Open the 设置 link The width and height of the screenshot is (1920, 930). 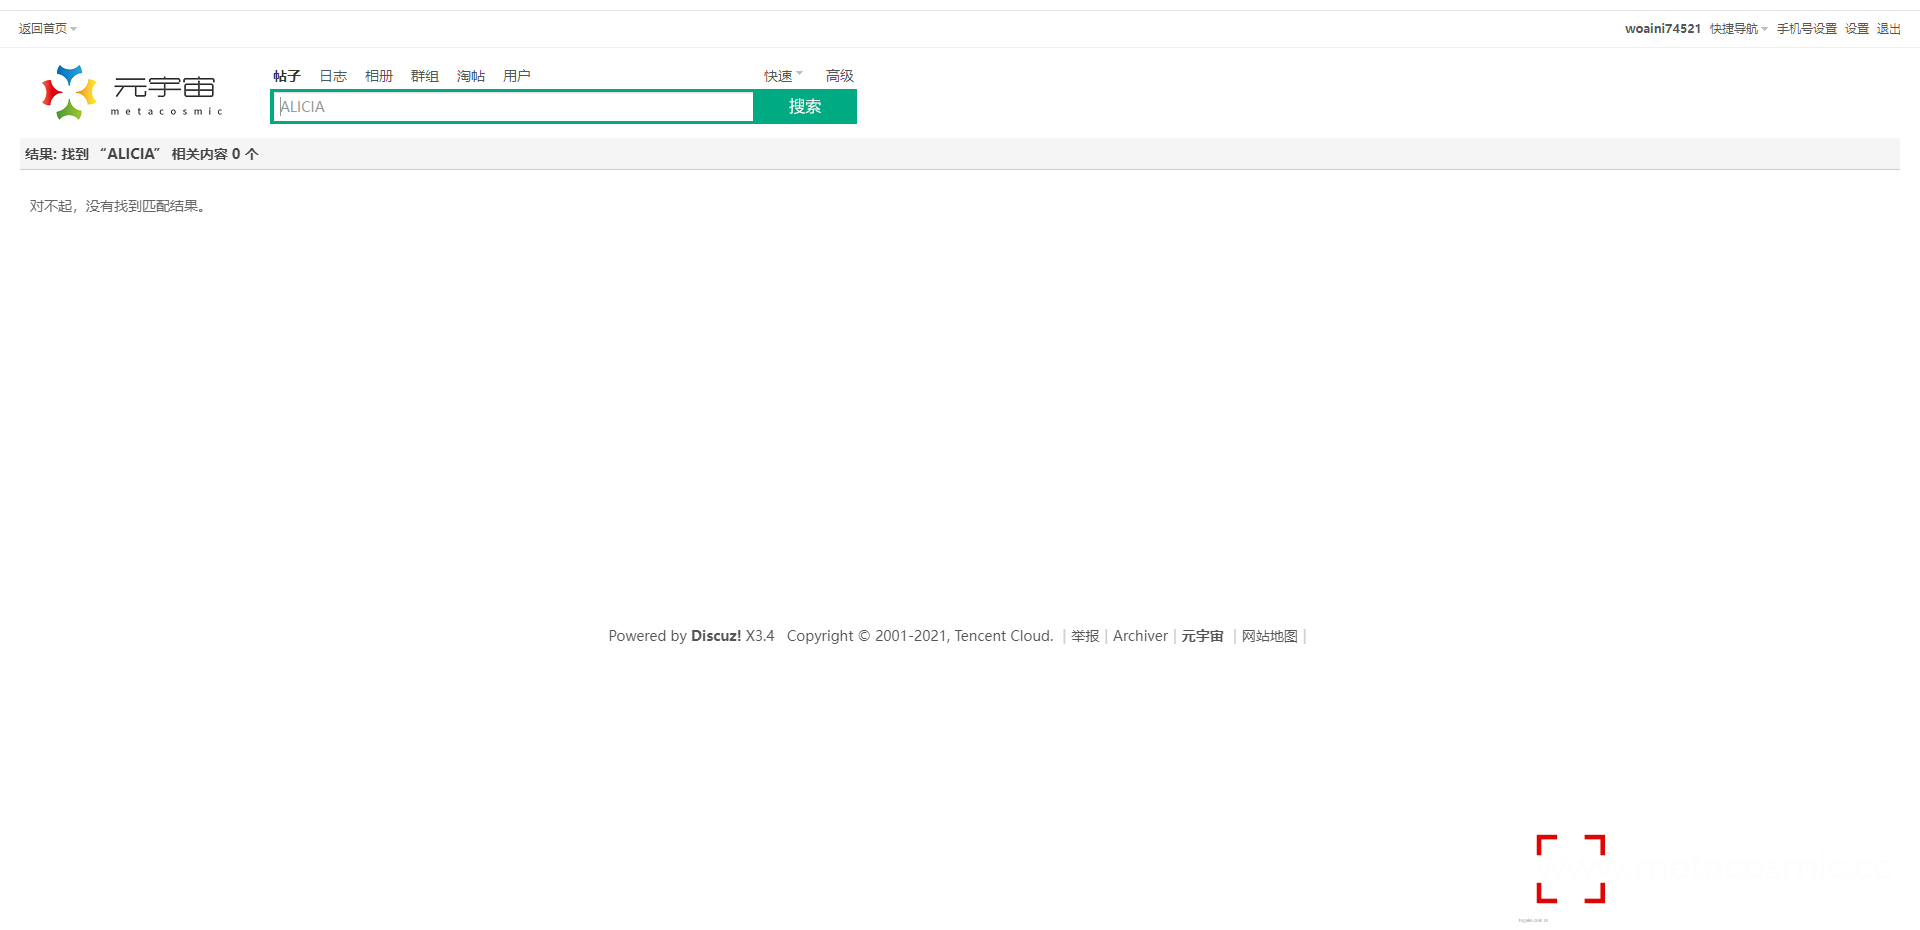click(x=1857, y=29)
